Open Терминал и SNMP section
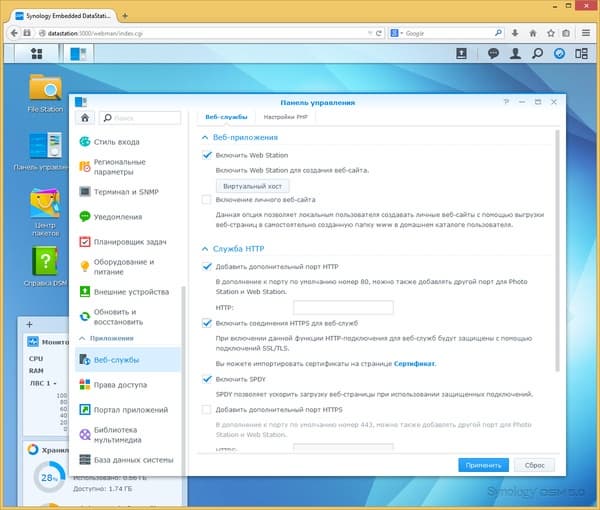 128,192
